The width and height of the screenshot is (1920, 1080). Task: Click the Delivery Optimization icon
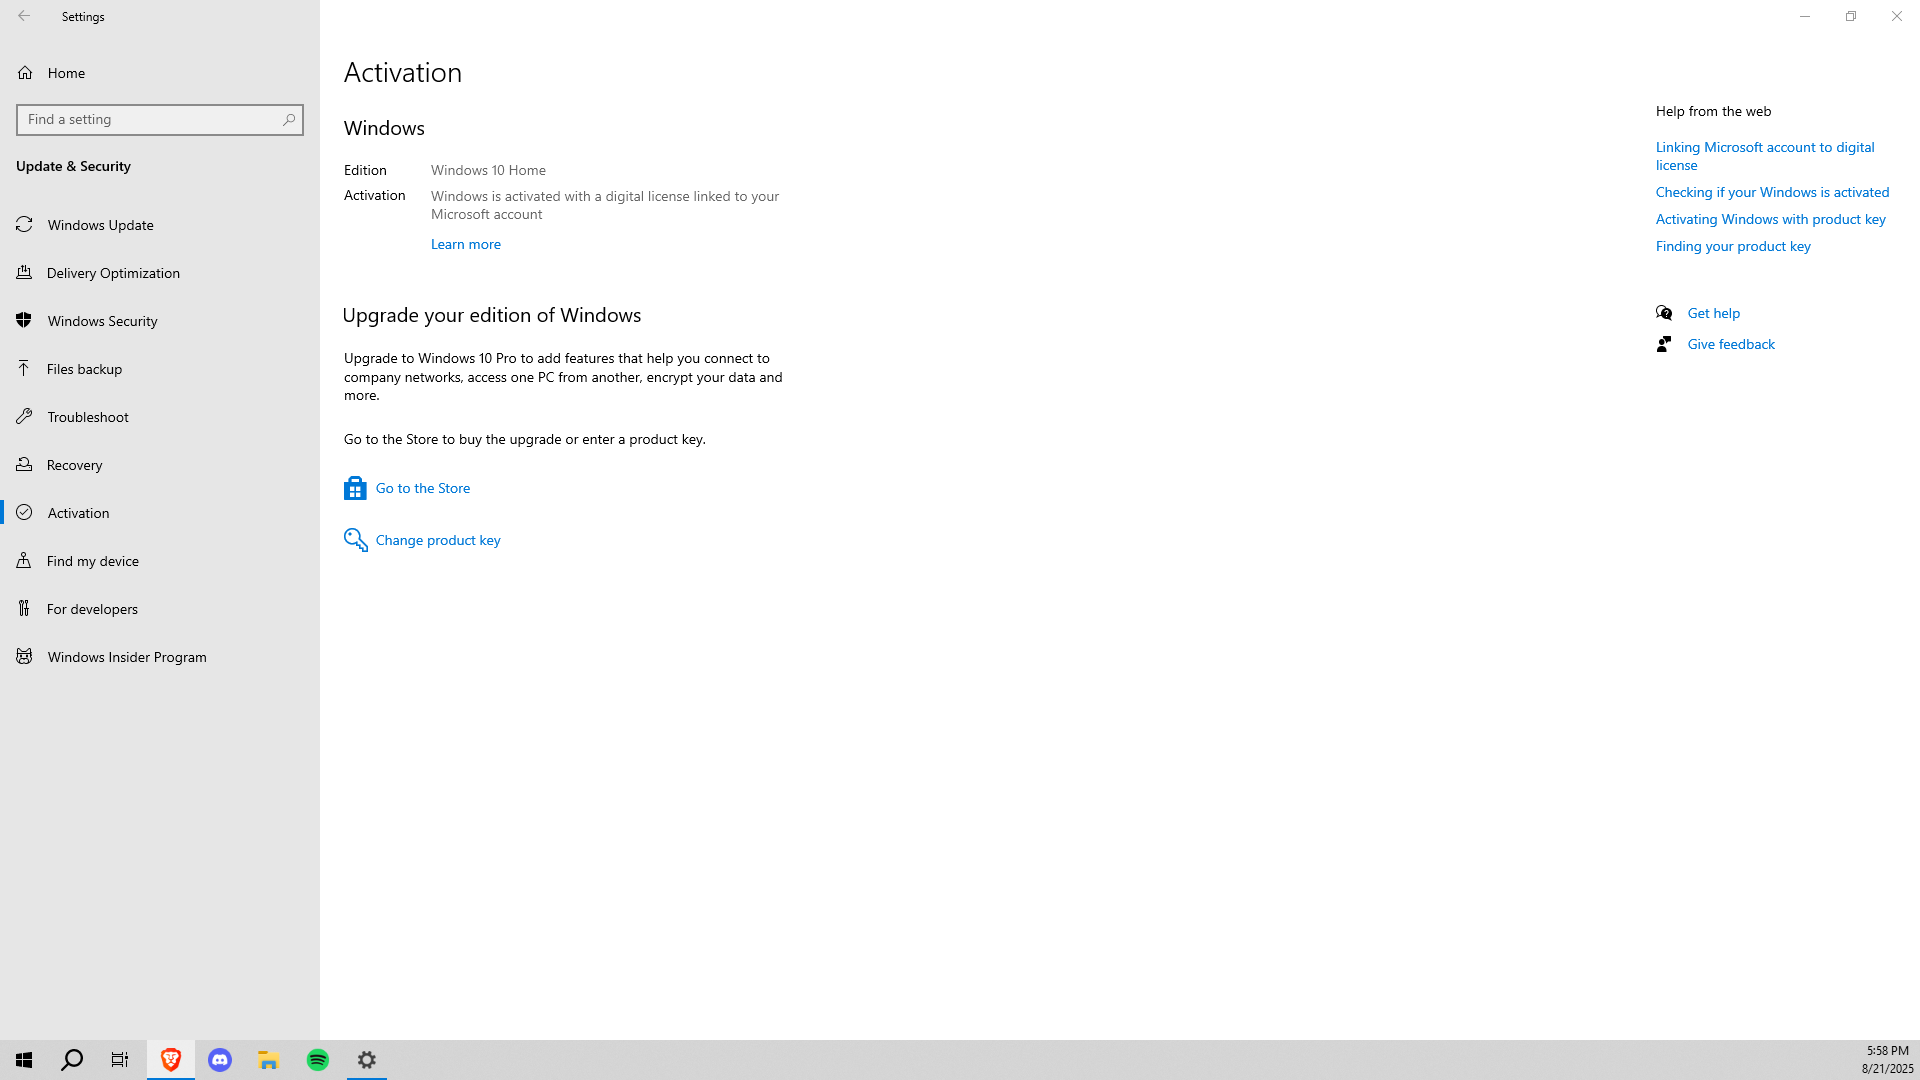click(x=24, y=272)
